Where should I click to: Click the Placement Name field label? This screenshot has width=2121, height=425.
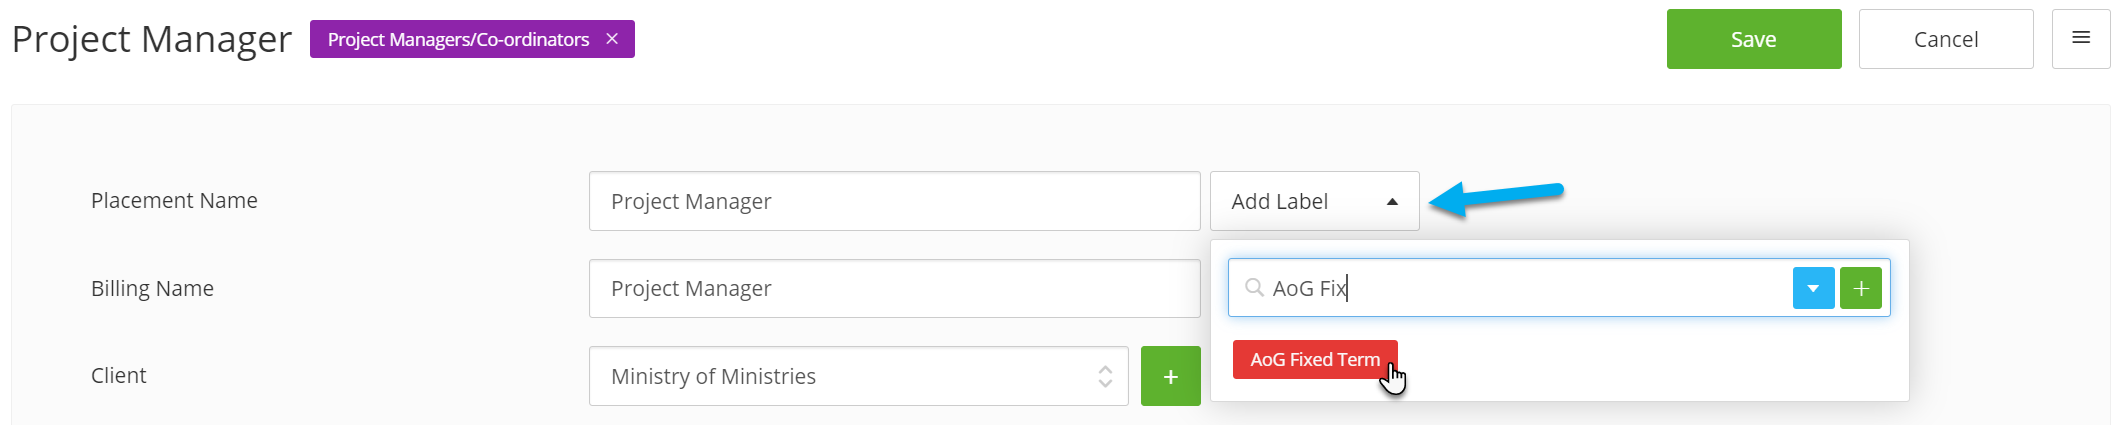(x=174, y=200)
